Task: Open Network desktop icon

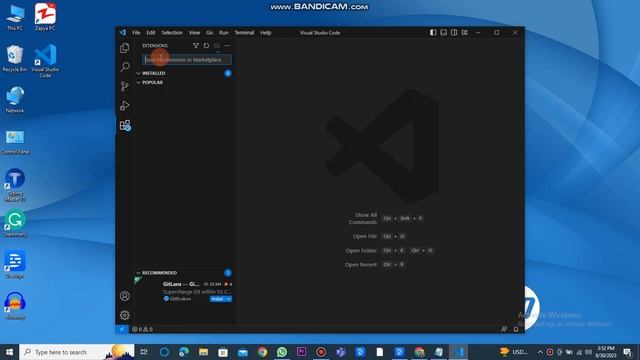Action: [15, 100]
